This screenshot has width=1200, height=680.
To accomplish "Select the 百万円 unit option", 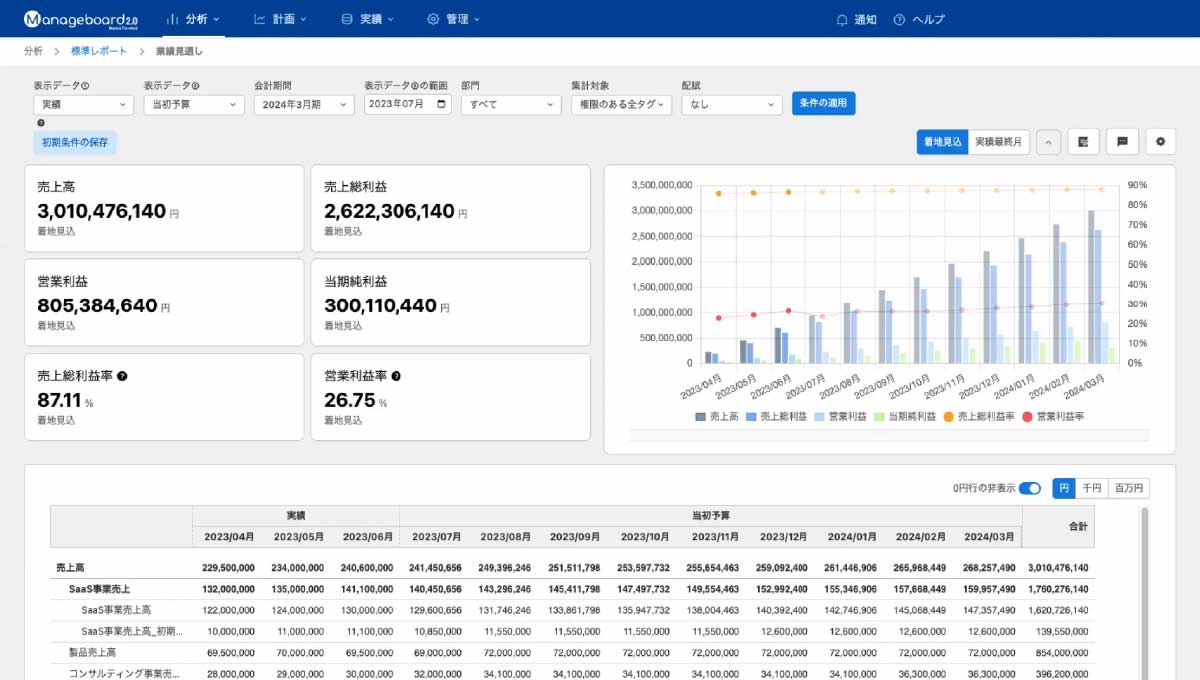I will [x=1128, y=488].
